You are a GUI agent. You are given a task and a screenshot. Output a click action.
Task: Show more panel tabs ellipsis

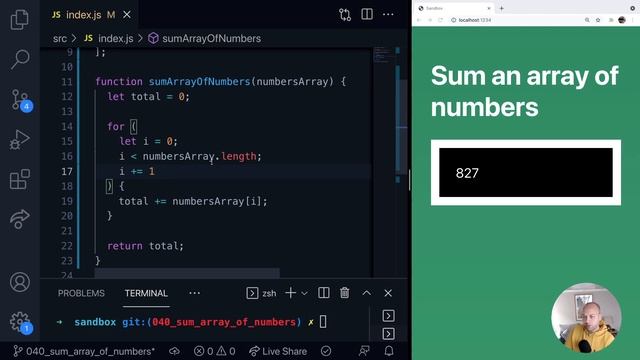[x=195, y=293]
